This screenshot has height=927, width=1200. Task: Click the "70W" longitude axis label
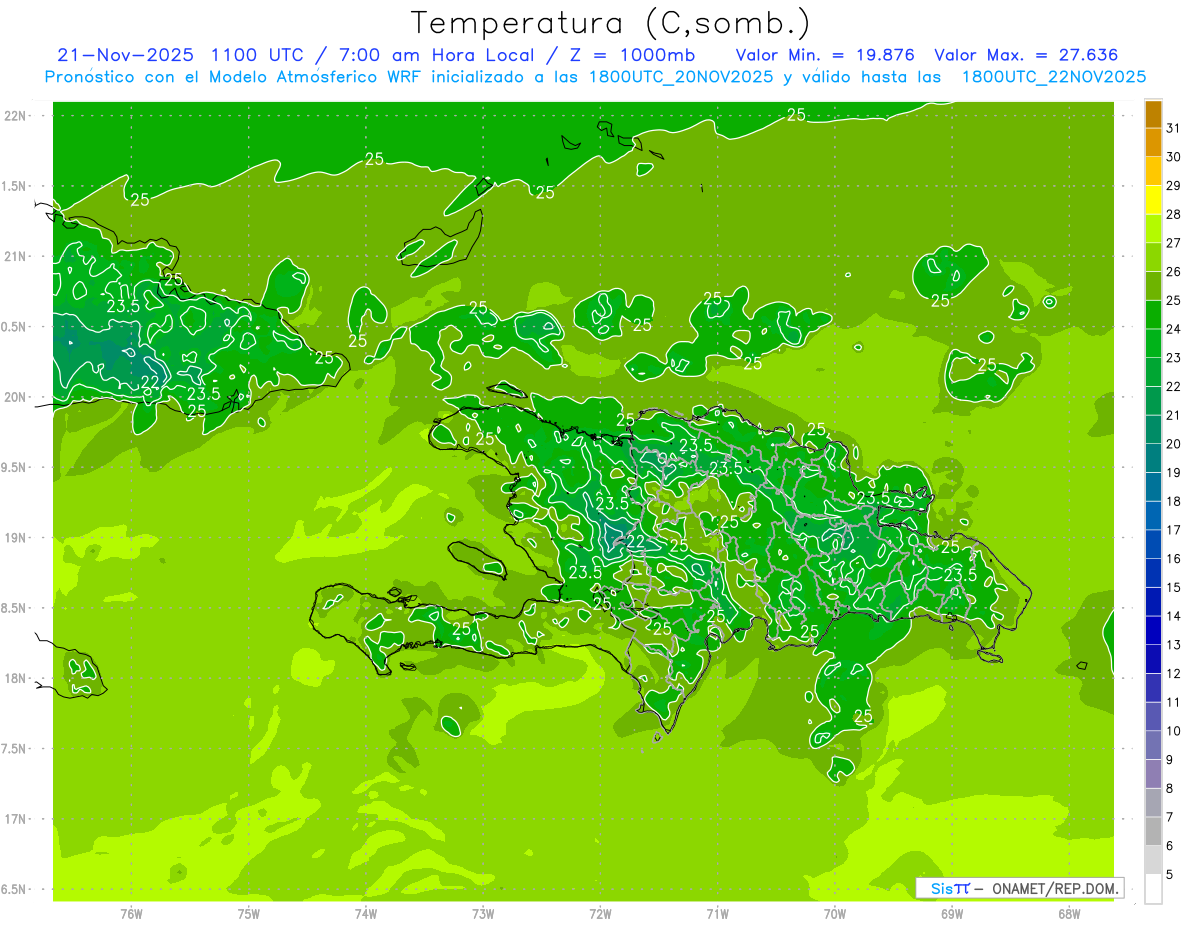pos(835,913)
